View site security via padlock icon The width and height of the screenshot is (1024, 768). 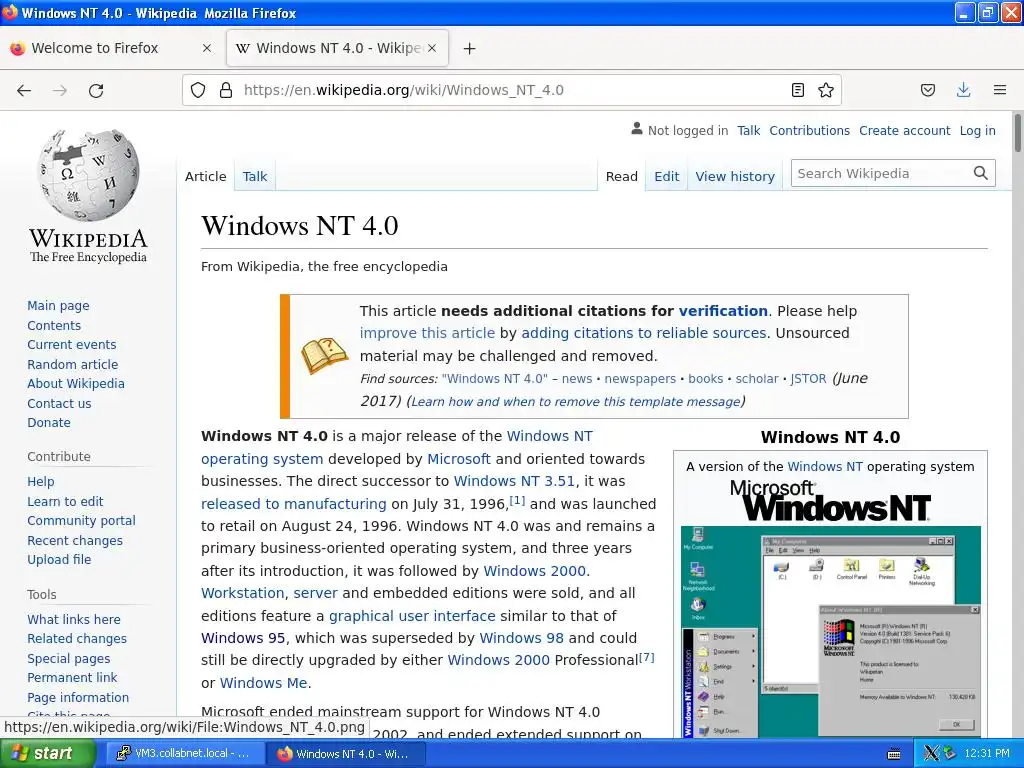pos(226,90)
